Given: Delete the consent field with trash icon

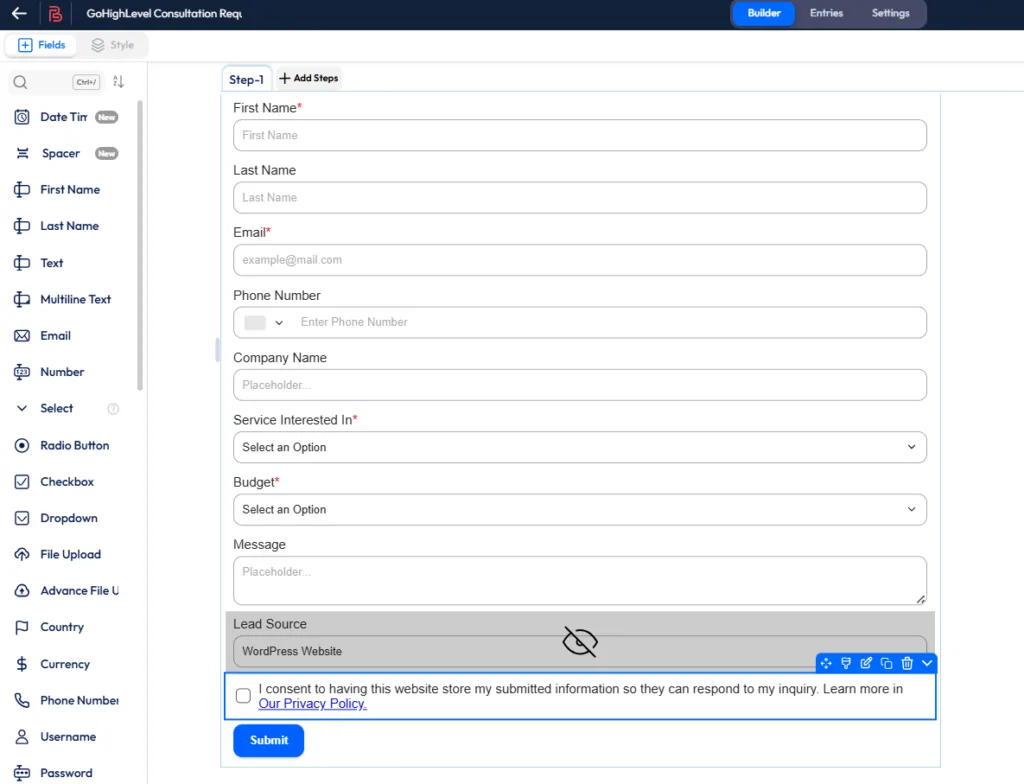Looking at the screenshot, I should point(907,663).
